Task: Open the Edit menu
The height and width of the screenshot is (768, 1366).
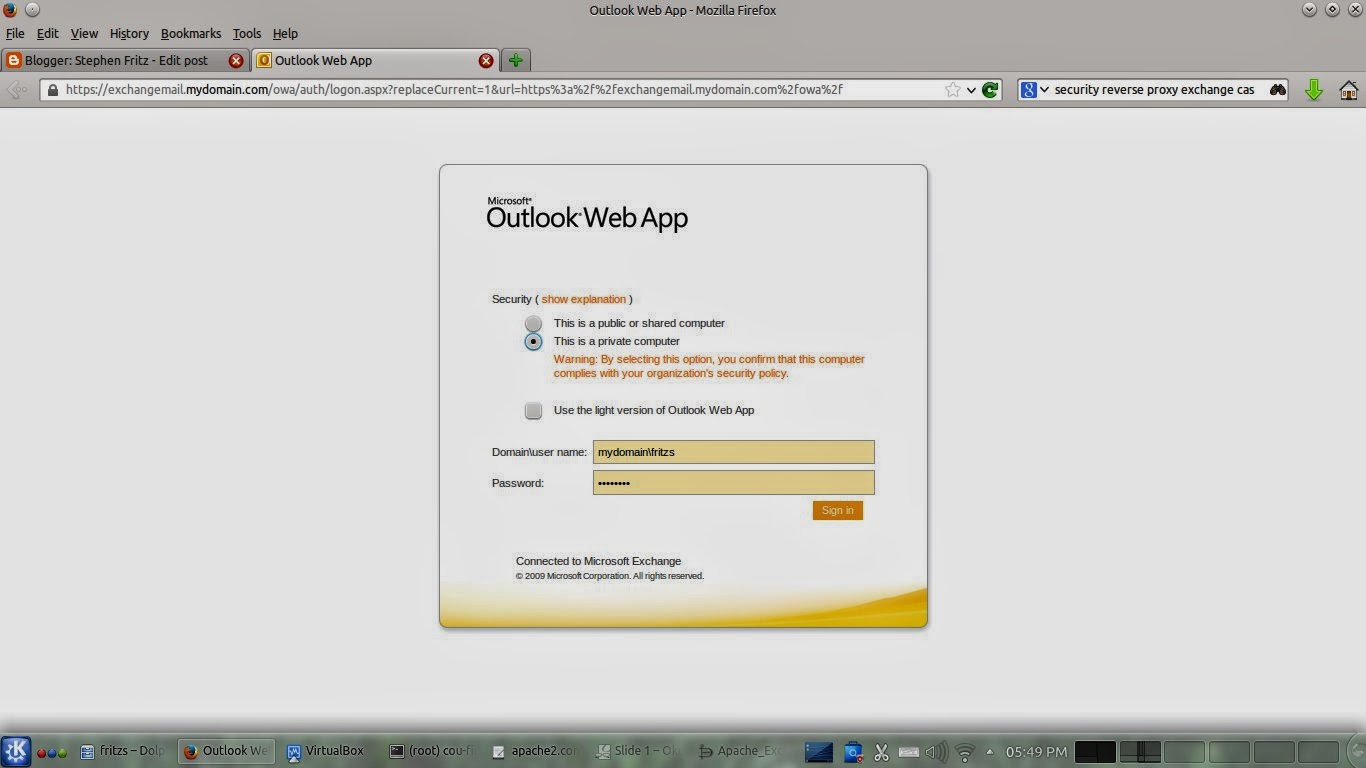Action: tap(48, 33)
